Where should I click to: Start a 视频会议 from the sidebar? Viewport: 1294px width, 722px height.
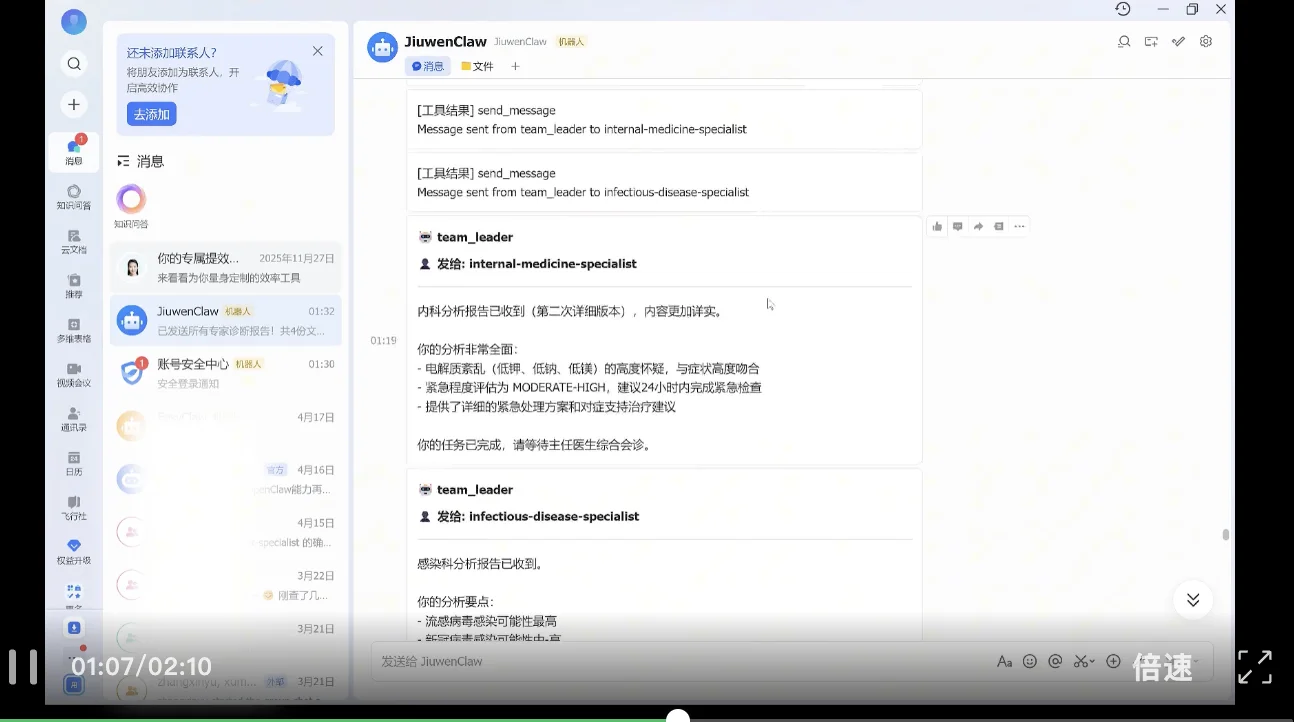pyautogui.click(x=74, y=372)
